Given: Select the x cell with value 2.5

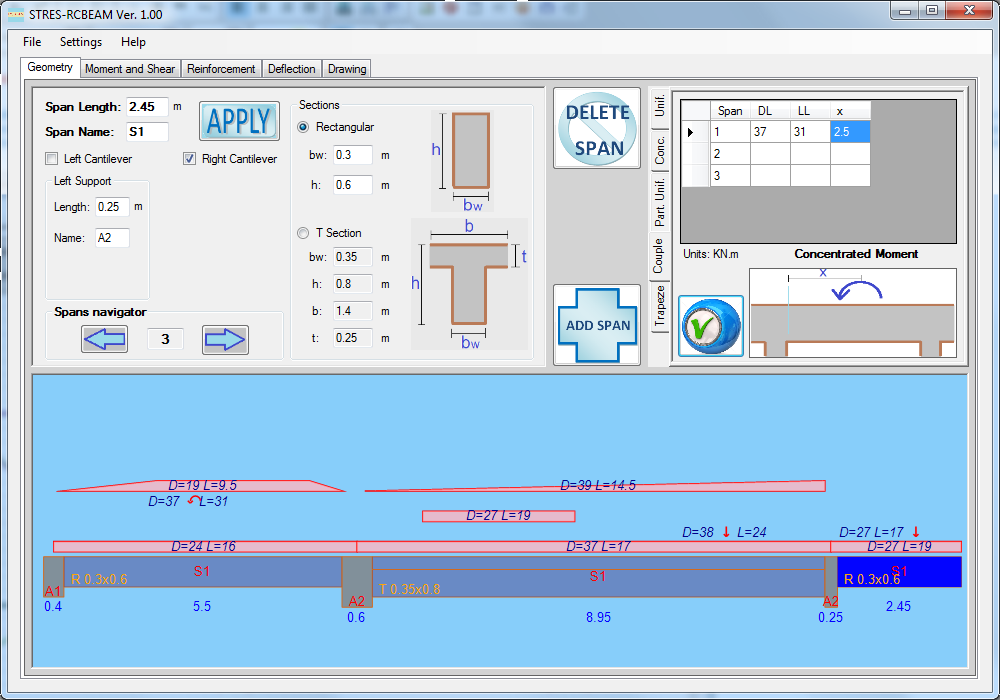Looking at the screenshot, I should [849, 132].
